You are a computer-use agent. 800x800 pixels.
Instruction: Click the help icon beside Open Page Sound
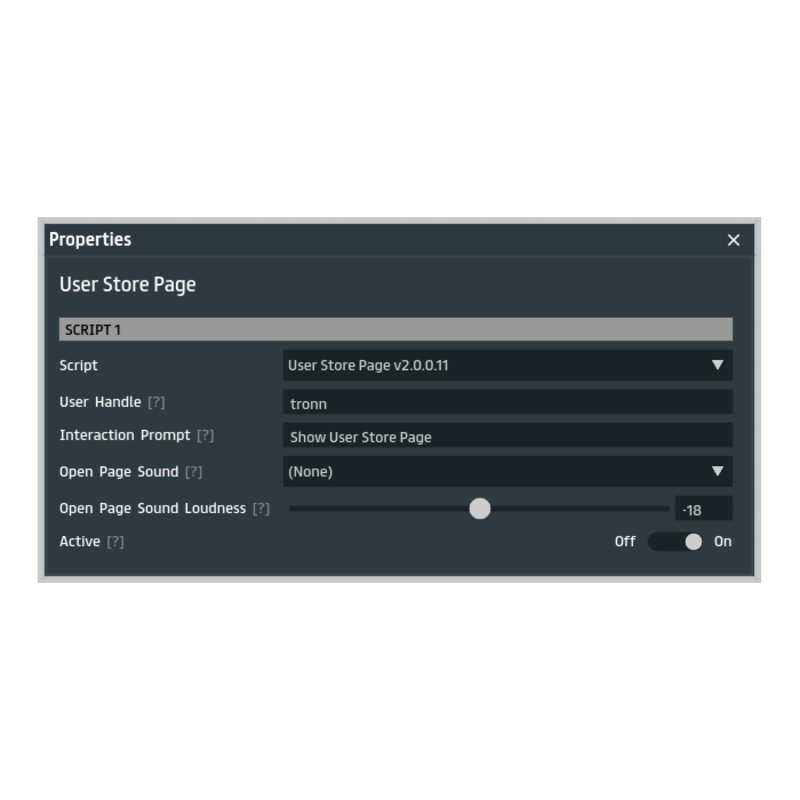194,472
